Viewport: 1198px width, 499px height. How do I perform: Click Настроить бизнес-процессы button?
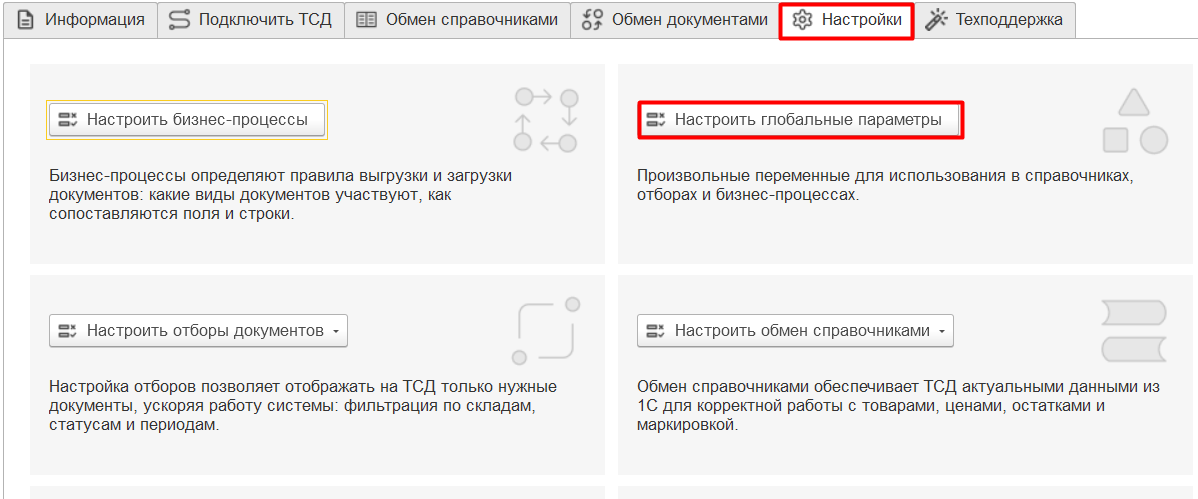coord(187,120)
